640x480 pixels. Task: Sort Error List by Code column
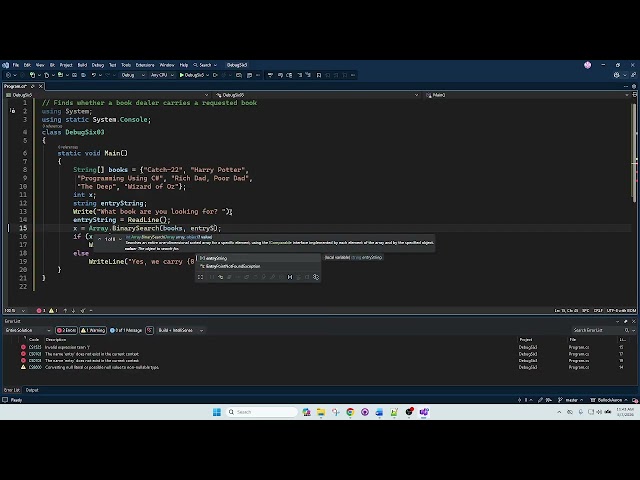pyautogui.click(x=34, y=340)
